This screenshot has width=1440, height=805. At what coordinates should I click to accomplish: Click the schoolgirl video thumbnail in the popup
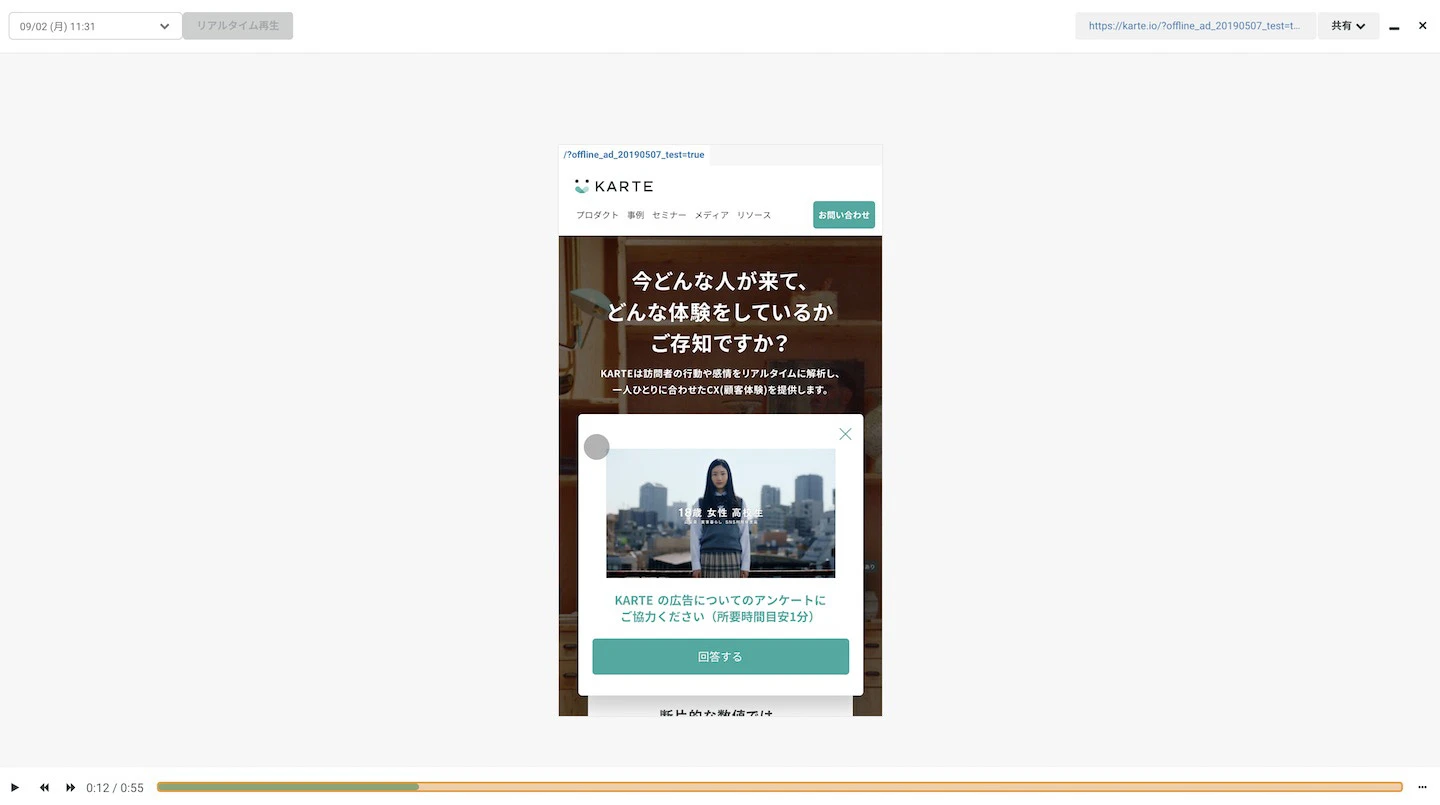pos(721,513)
